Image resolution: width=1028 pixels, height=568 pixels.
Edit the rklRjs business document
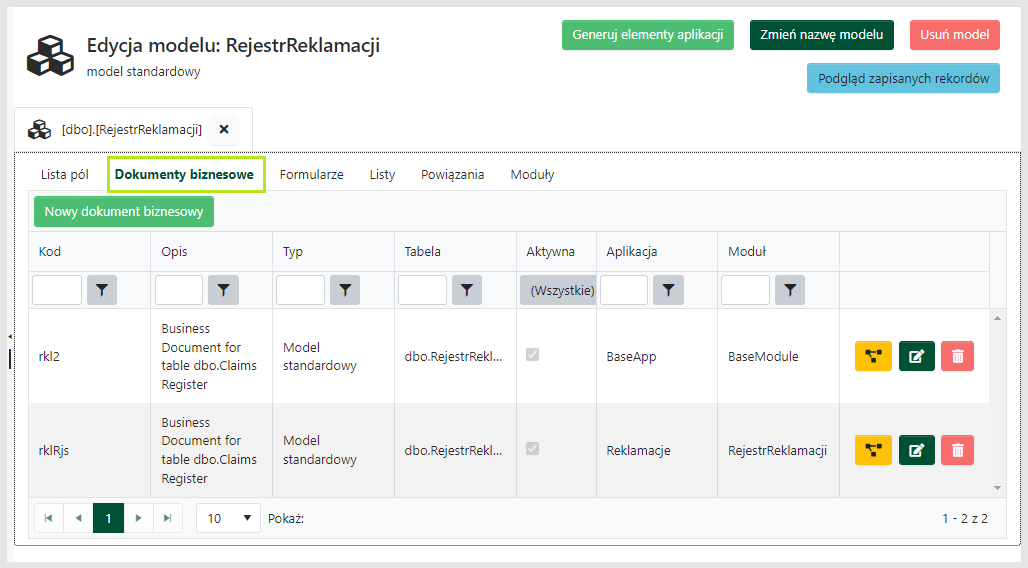pos(916,450)
